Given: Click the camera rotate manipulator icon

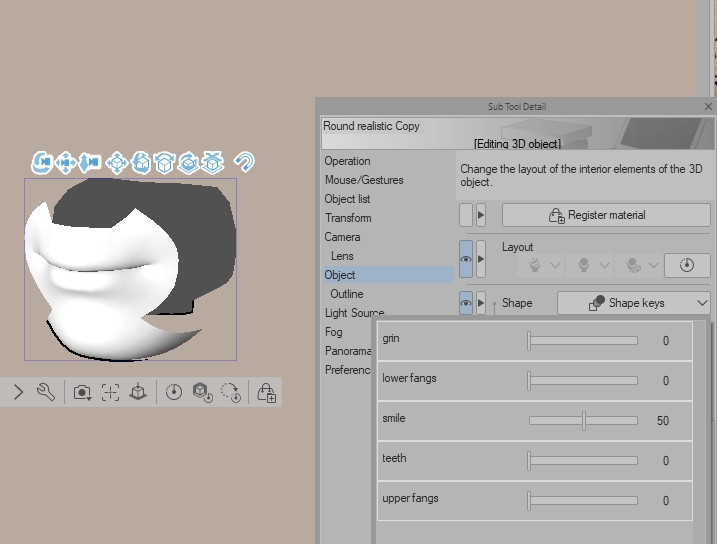Looking at the screenshot, I should coord(42,162).
